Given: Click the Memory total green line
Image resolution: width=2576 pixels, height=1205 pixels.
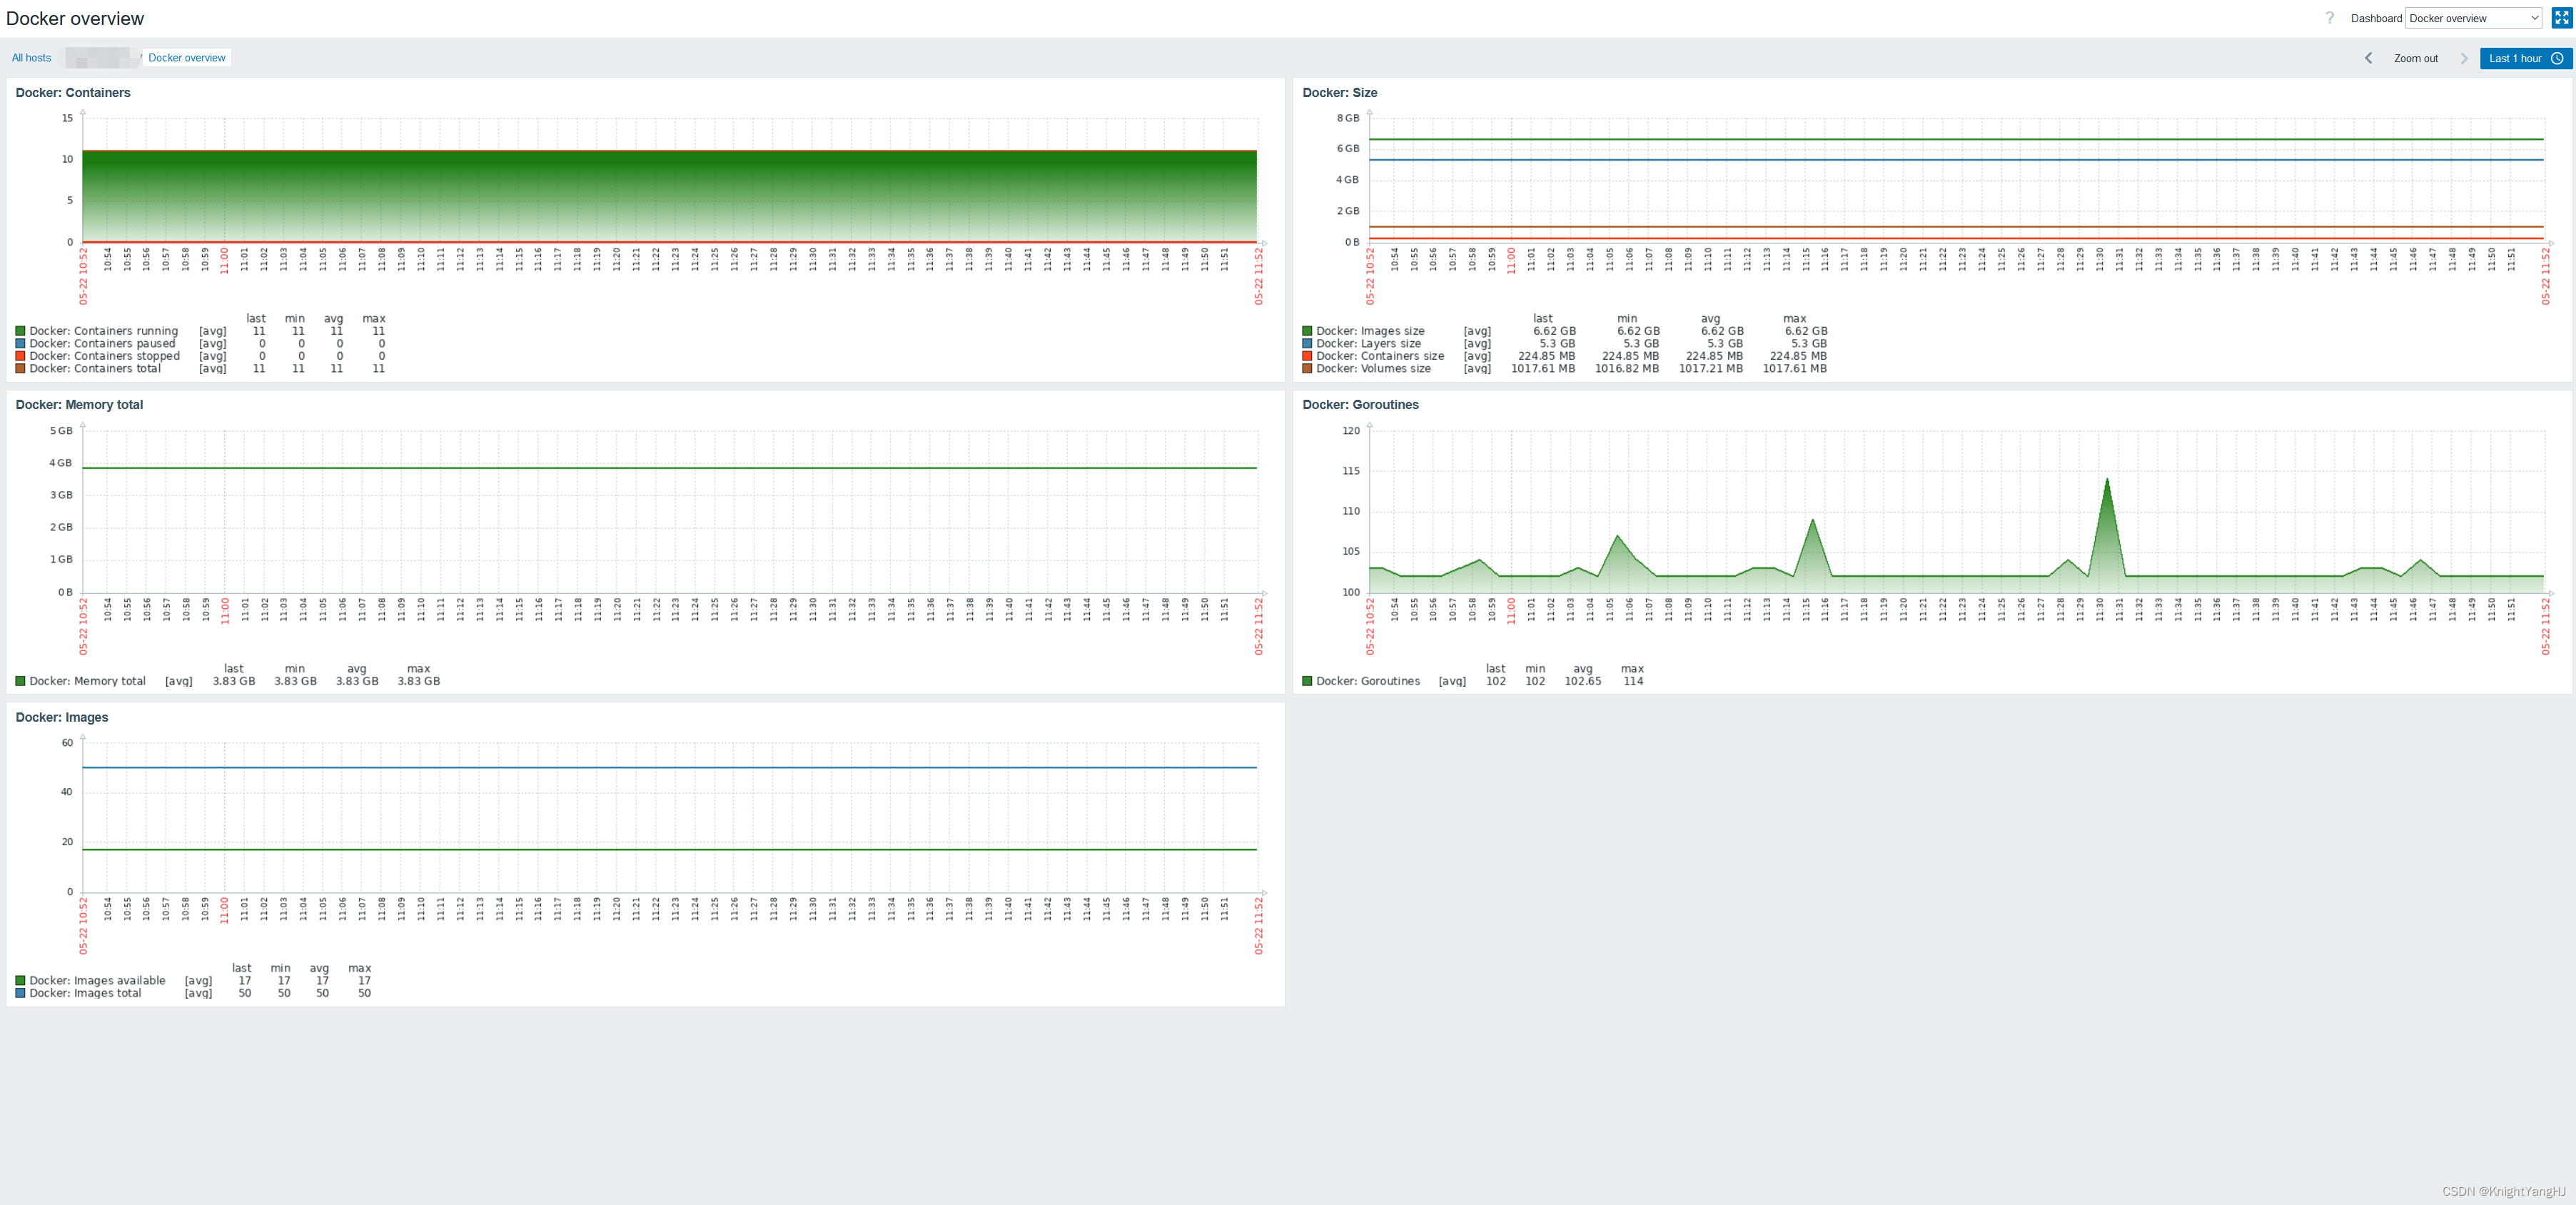Looking at the screenshot, I should 669,468.
